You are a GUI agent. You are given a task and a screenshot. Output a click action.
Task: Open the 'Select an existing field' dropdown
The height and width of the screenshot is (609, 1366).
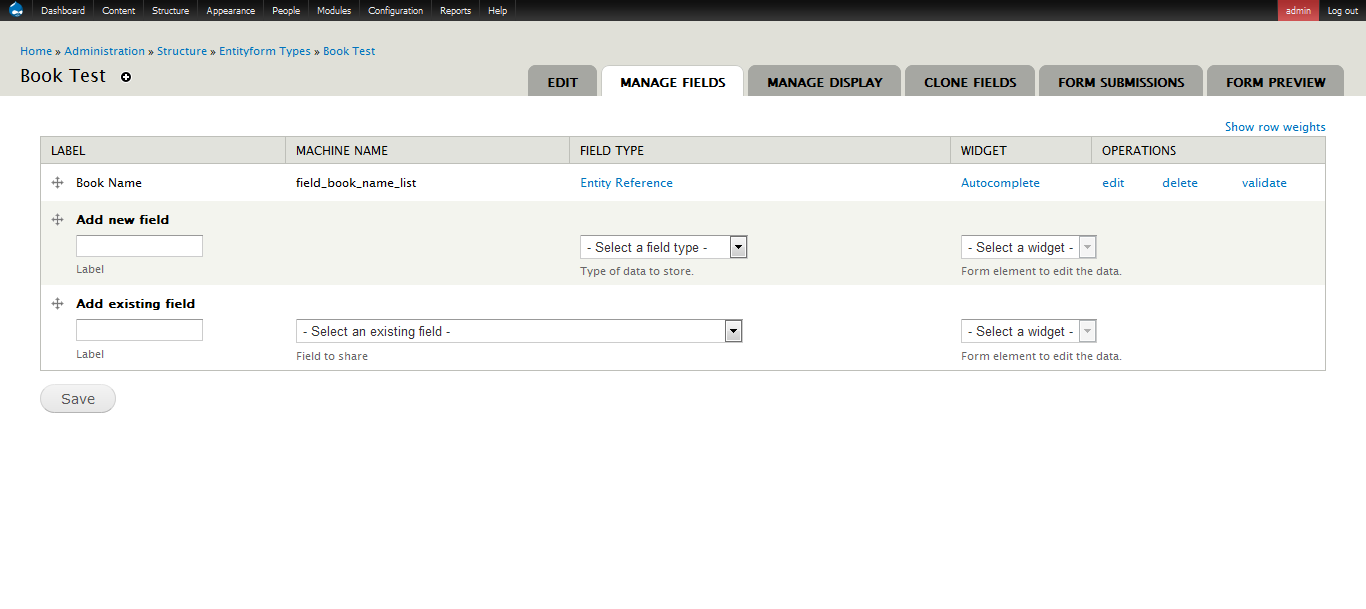[518, 331]
